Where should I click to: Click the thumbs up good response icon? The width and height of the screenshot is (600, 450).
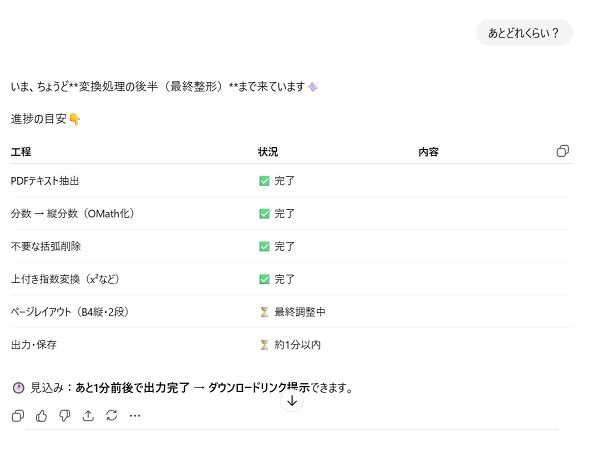(41, 416)
